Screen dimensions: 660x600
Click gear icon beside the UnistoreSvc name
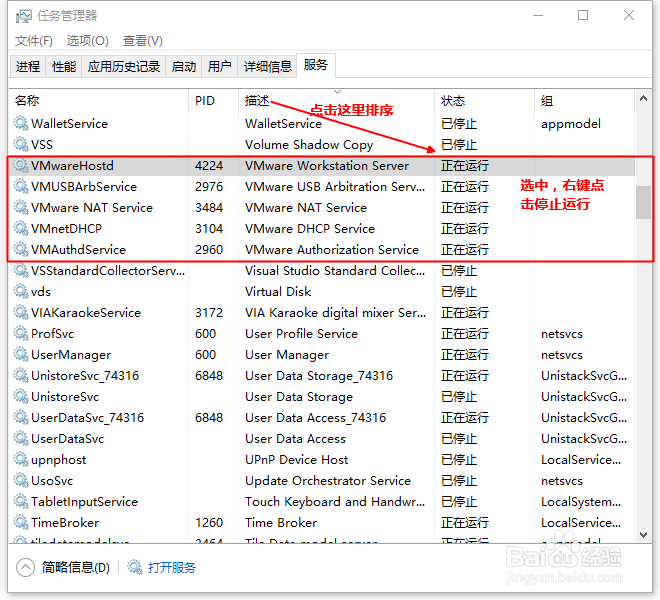[21, 396]
